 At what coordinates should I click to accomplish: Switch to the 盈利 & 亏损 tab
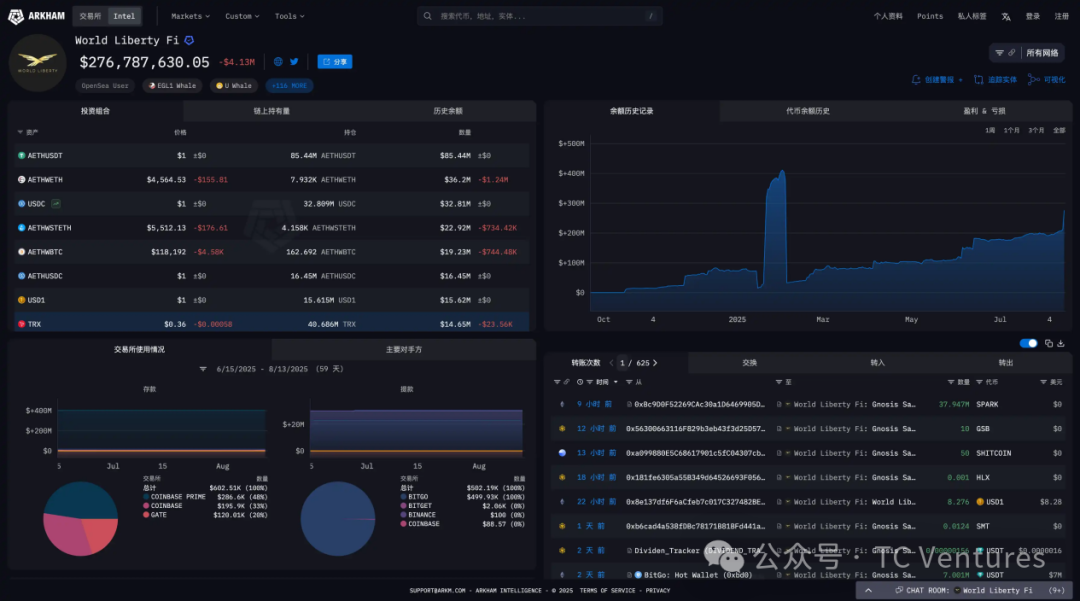[x=984, y=111]
